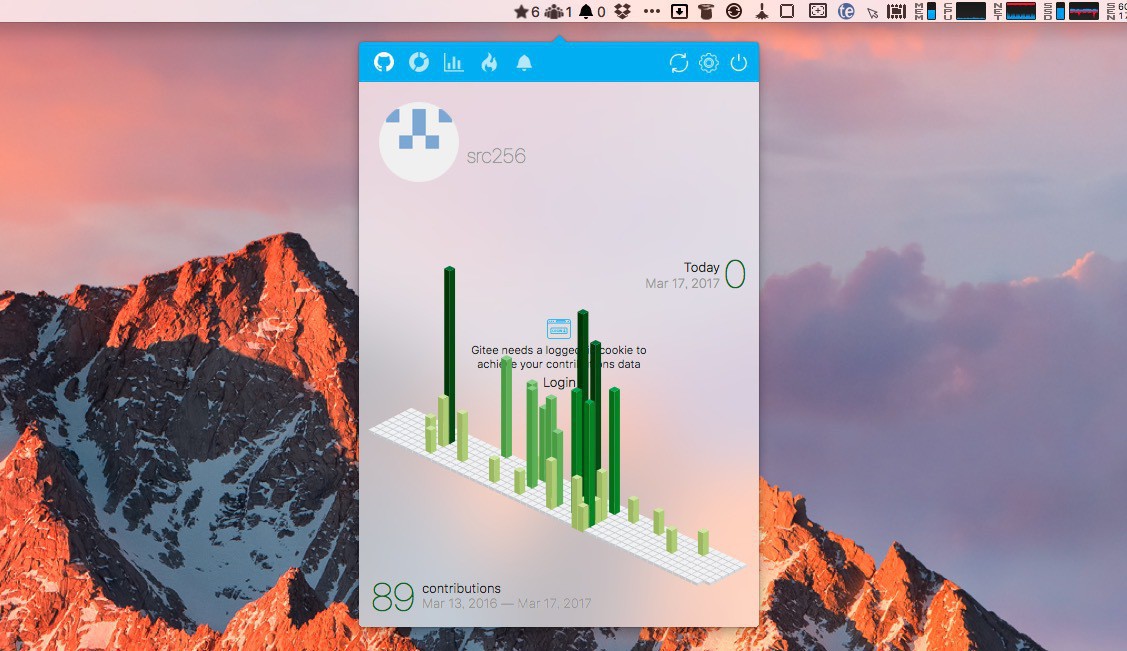This screenshot has height=651, width=1127.
Task: Click the Mar 13, 2016 — Mar 17, 2017 range
Action: pos(507,604)
